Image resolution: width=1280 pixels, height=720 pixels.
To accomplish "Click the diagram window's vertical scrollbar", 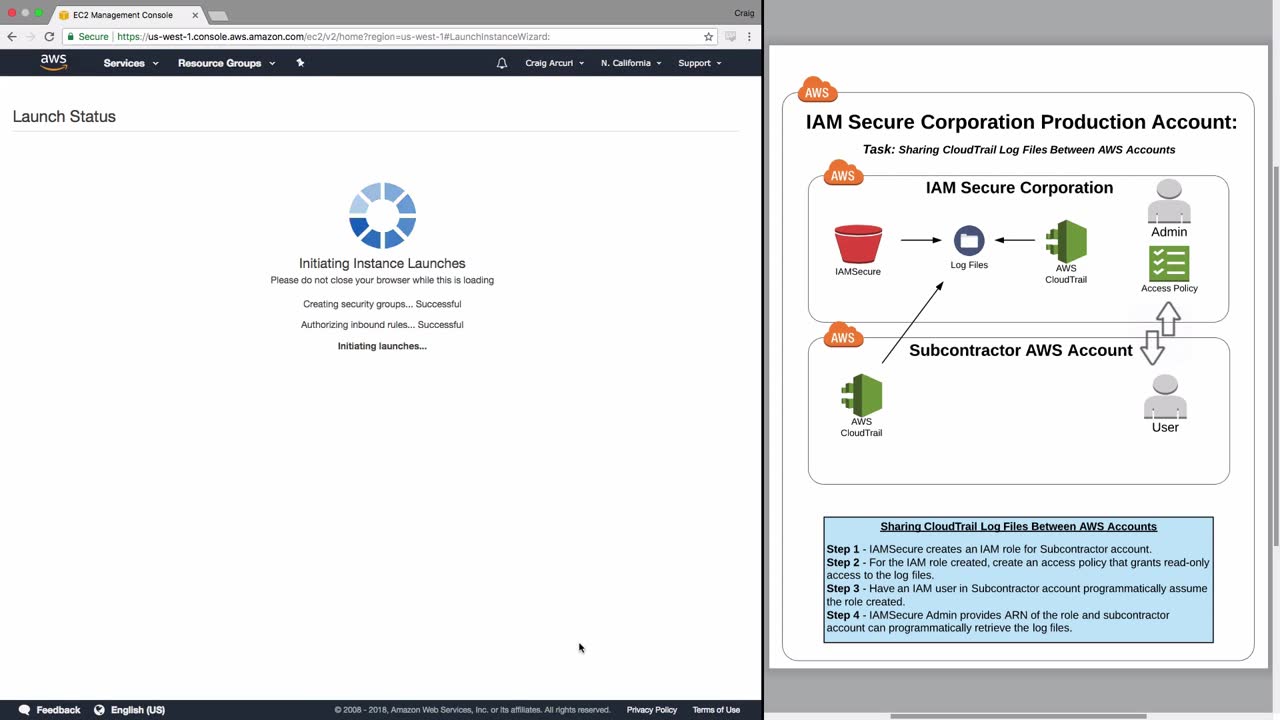I will click(x=1275, y=355).
